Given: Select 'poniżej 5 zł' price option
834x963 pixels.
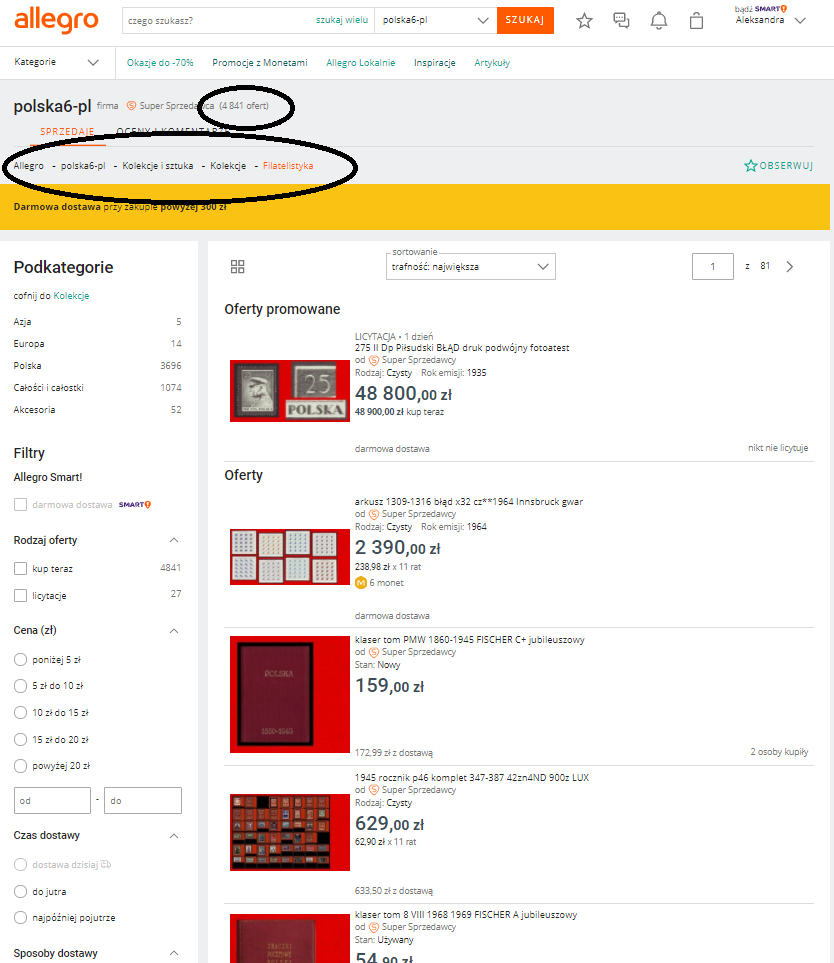Looking at the screenshot, I should [21, 659].
